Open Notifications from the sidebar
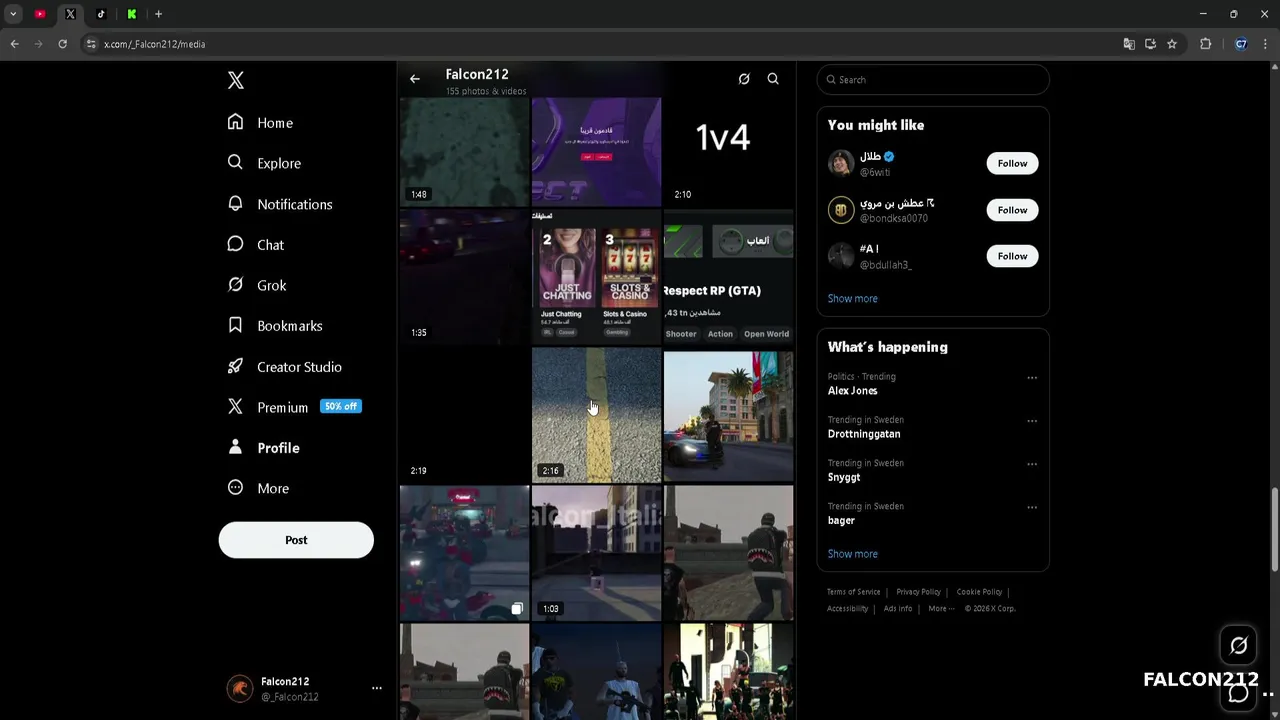The image size is (1280, 720). tap(280, 204)
